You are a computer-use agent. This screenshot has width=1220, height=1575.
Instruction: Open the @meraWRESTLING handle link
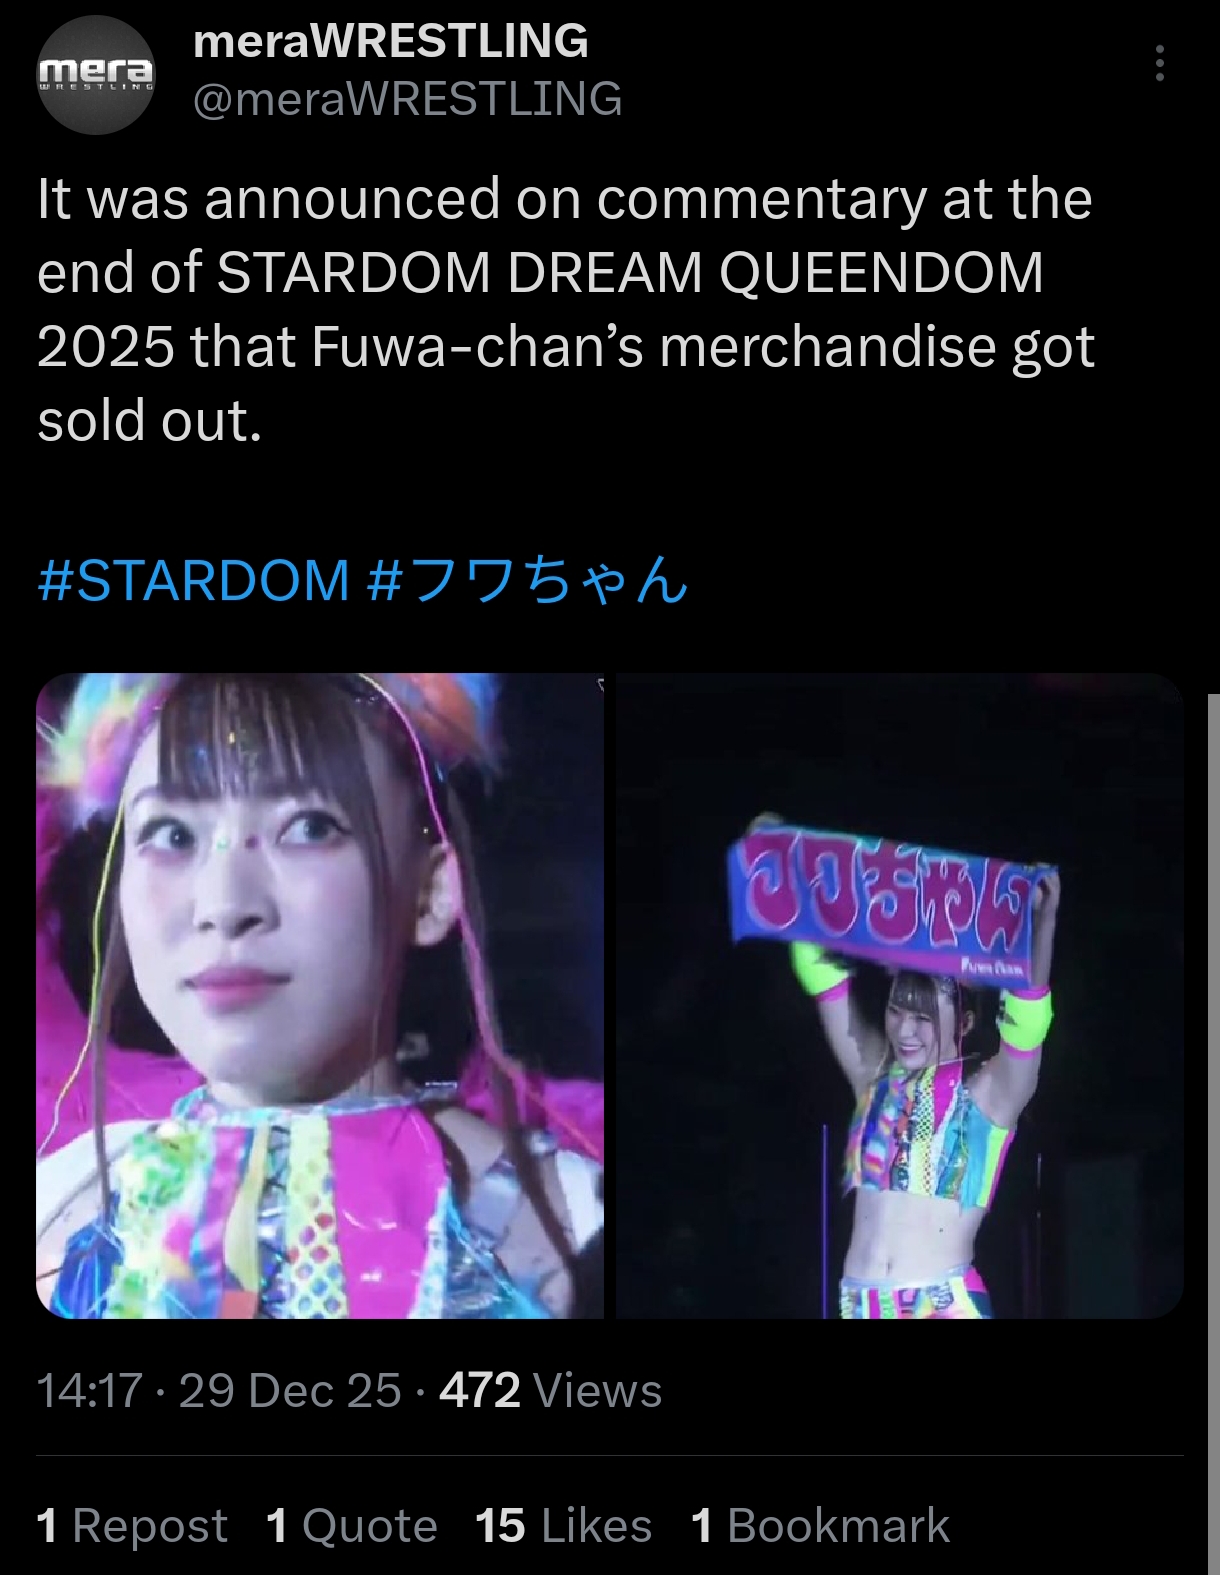[407, 98]
